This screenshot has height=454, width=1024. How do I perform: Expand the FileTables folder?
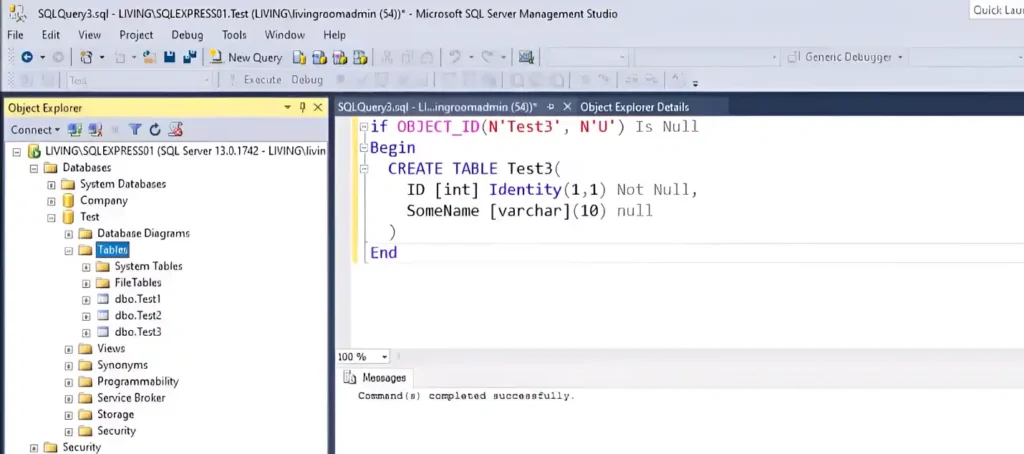point(86,283)
